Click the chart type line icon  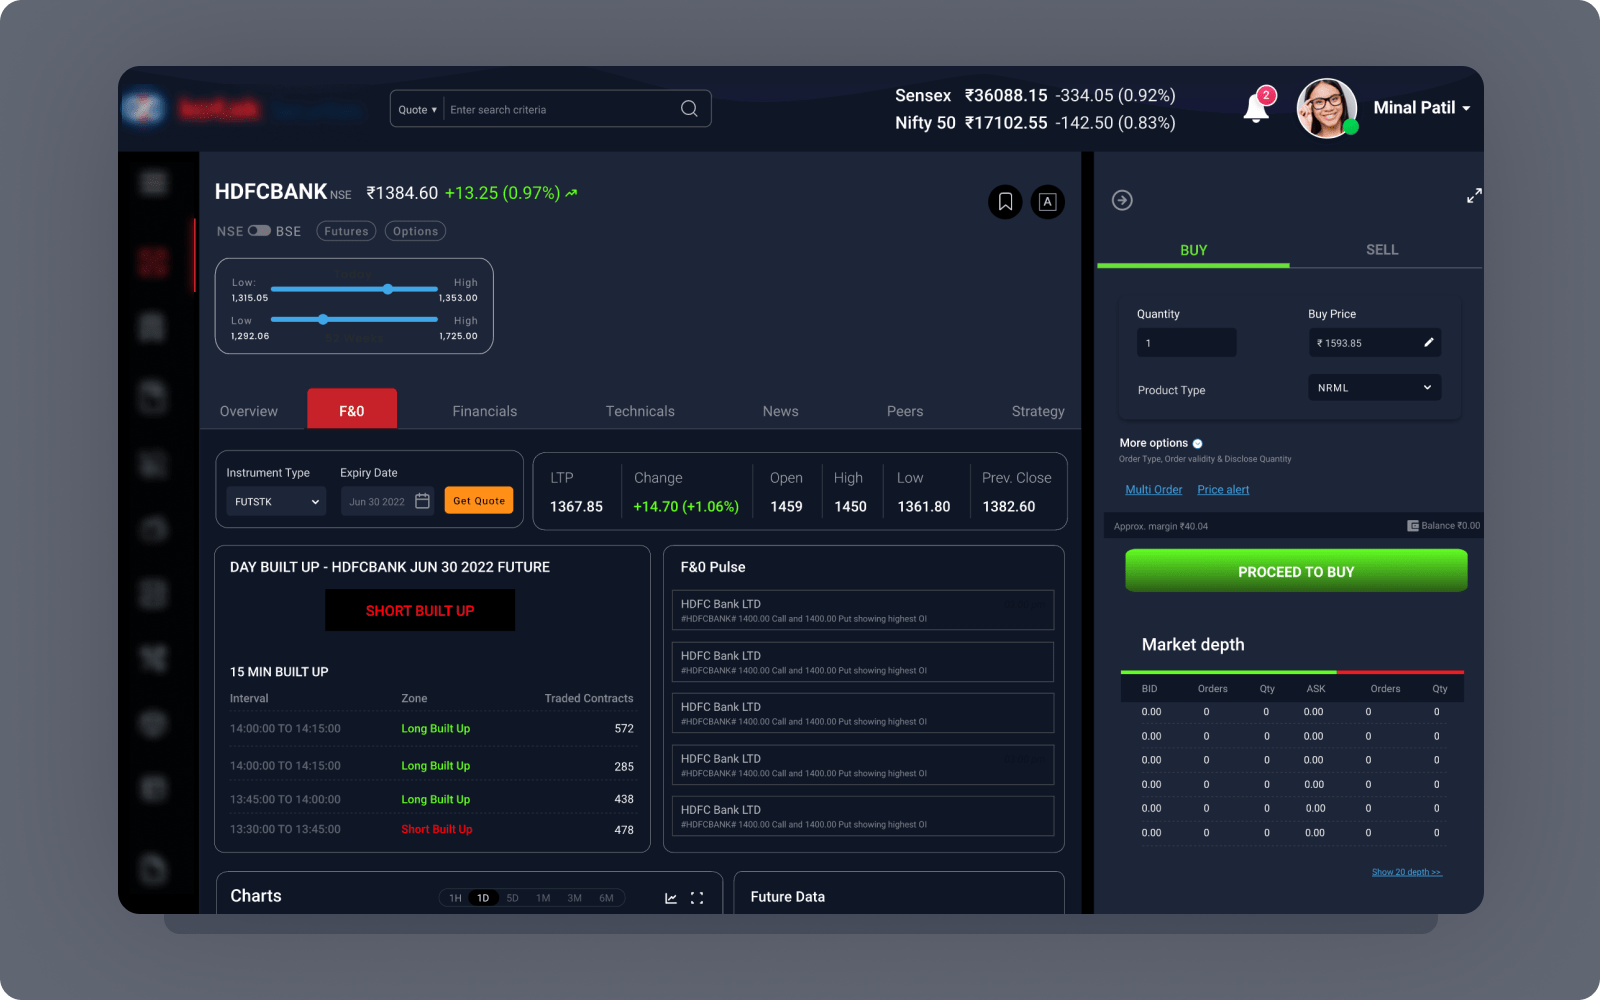[x=671, y=898]
